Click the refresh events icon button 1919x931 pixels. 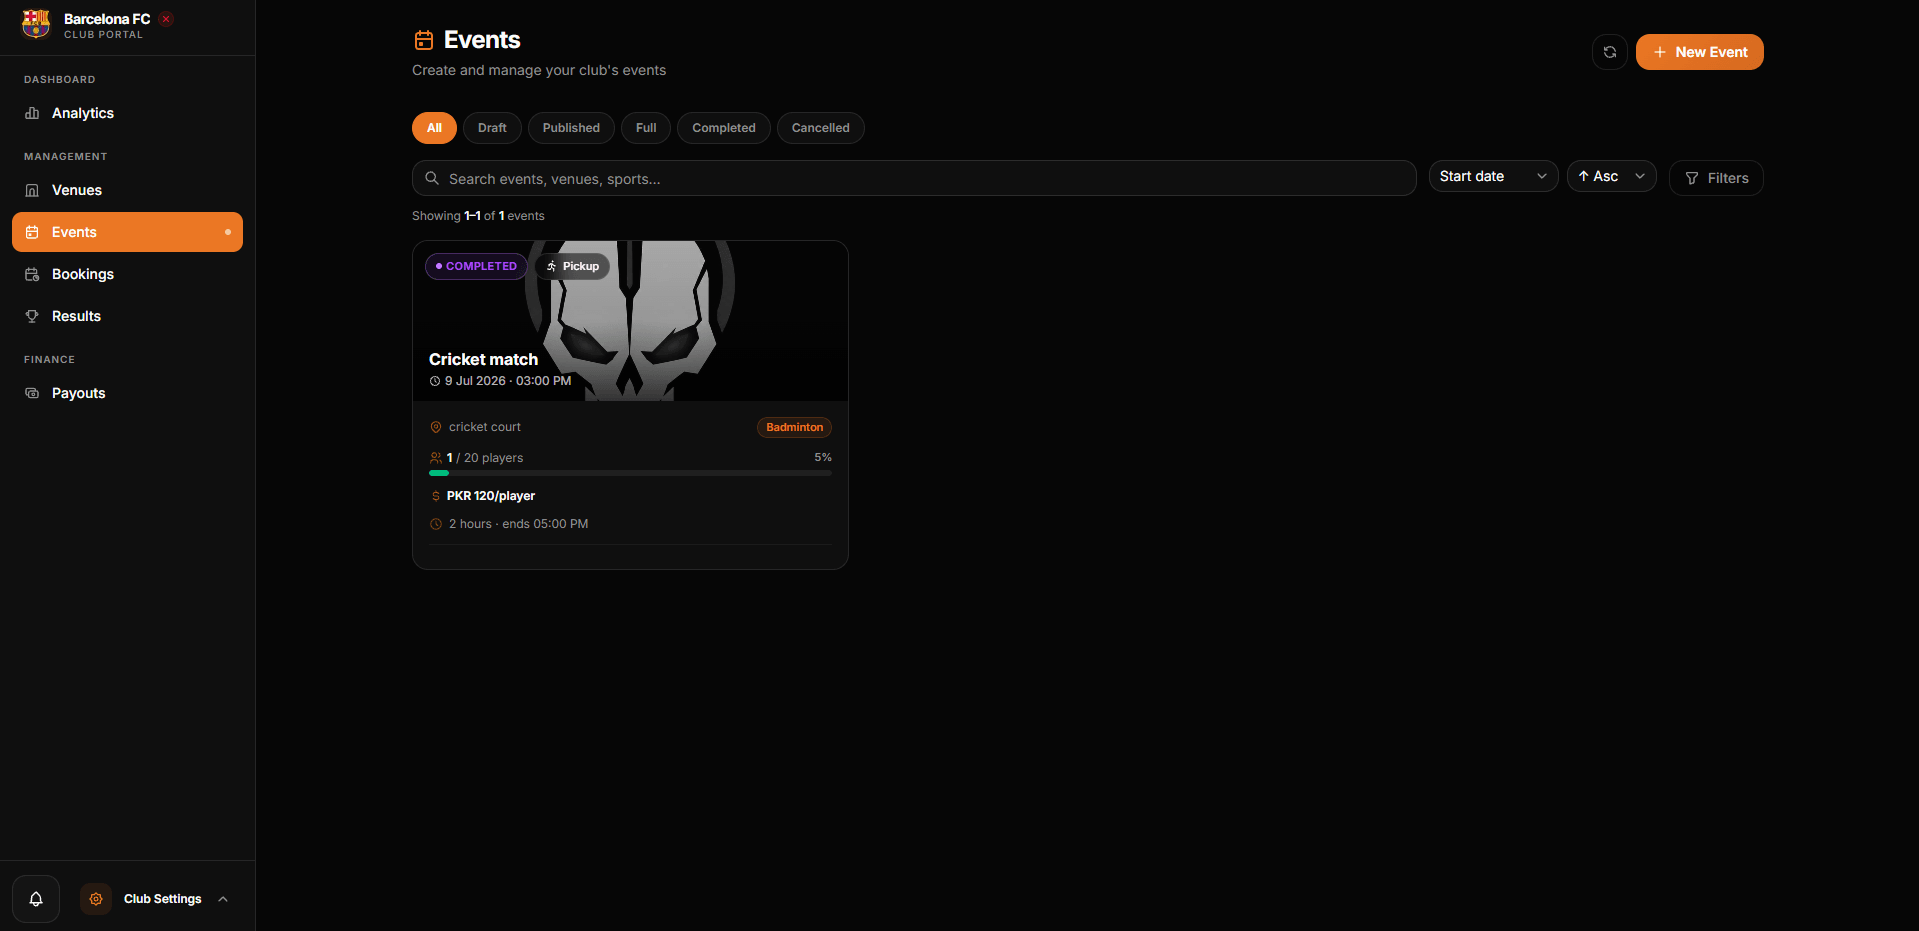click(x=1610, y=52)
